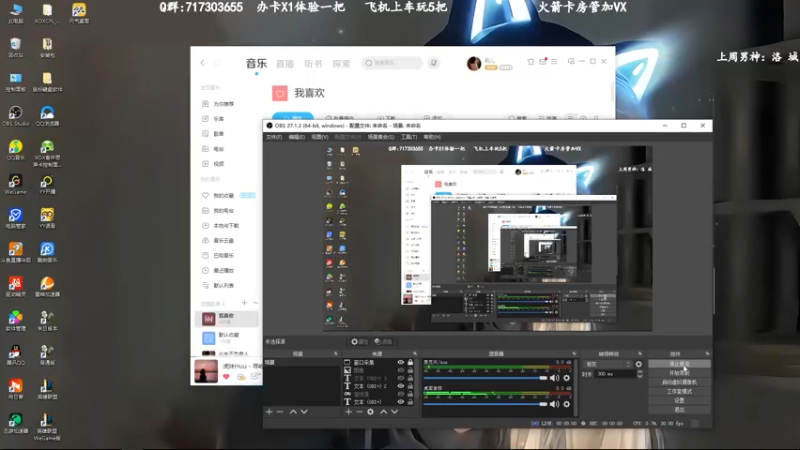Click the 停止推流 button
Screen dimensions: 800x450
pos(679,364)
